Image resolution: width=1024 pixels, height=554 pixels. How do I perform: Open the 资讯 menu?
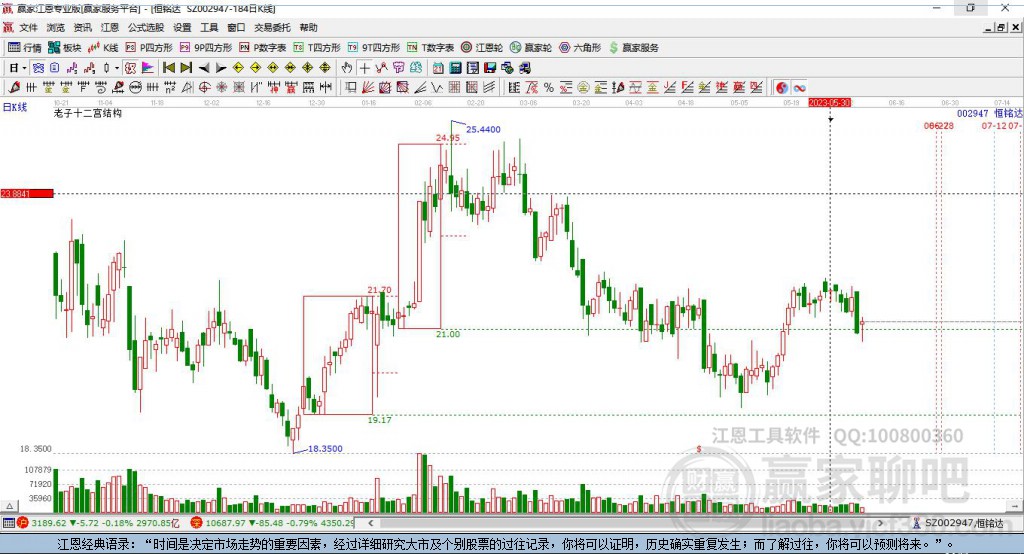pos(82,27)
